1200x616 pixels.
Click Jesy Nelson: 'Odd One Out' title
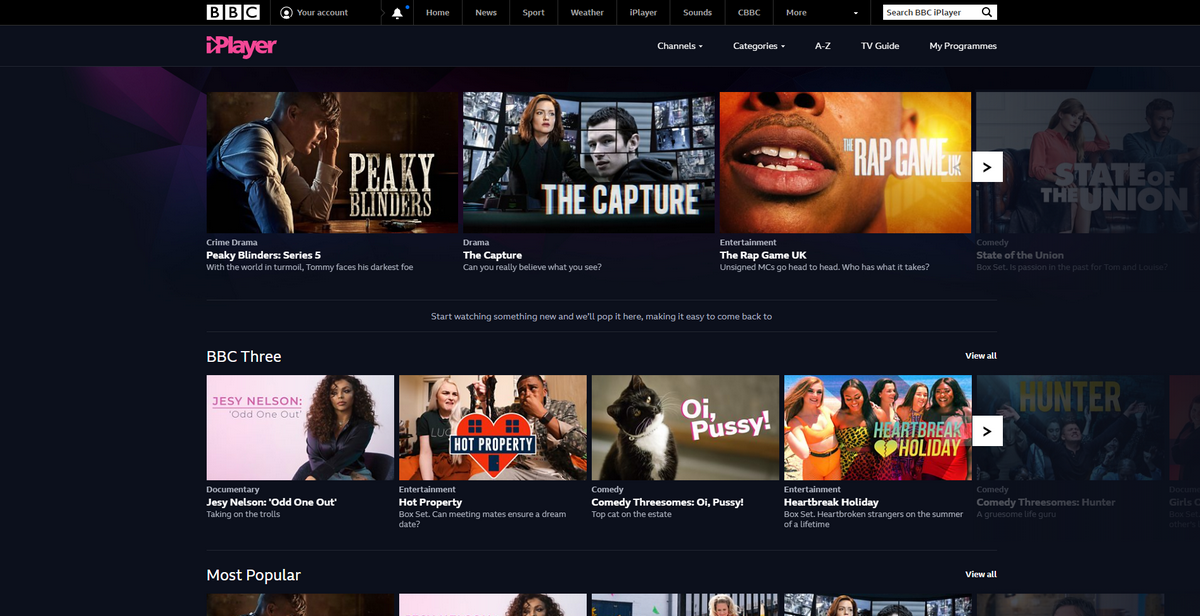click(x=271, y=502)
